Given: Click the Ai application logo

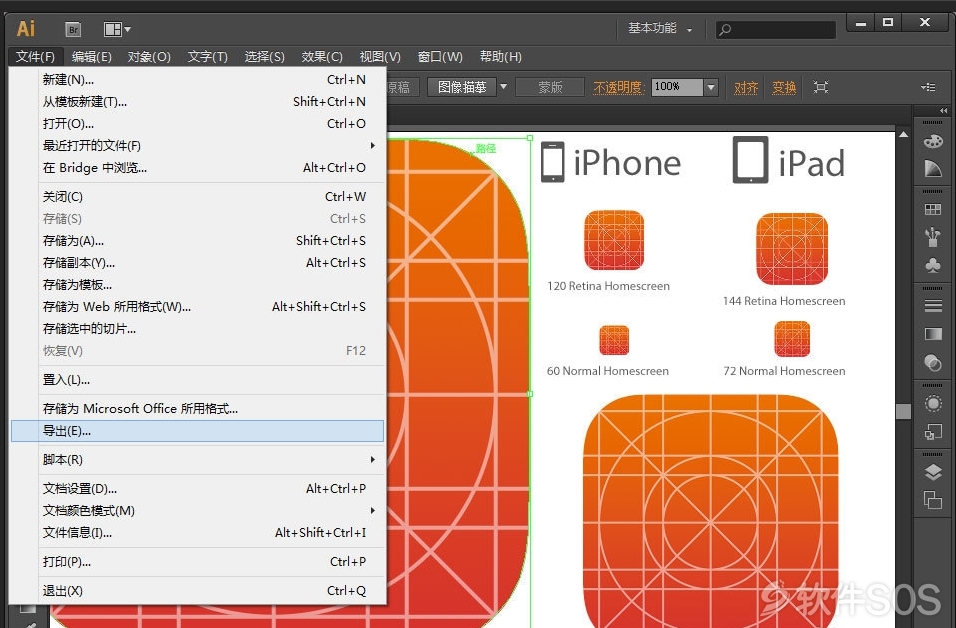Looking at the screenshot, I should [x=26, y=29].
